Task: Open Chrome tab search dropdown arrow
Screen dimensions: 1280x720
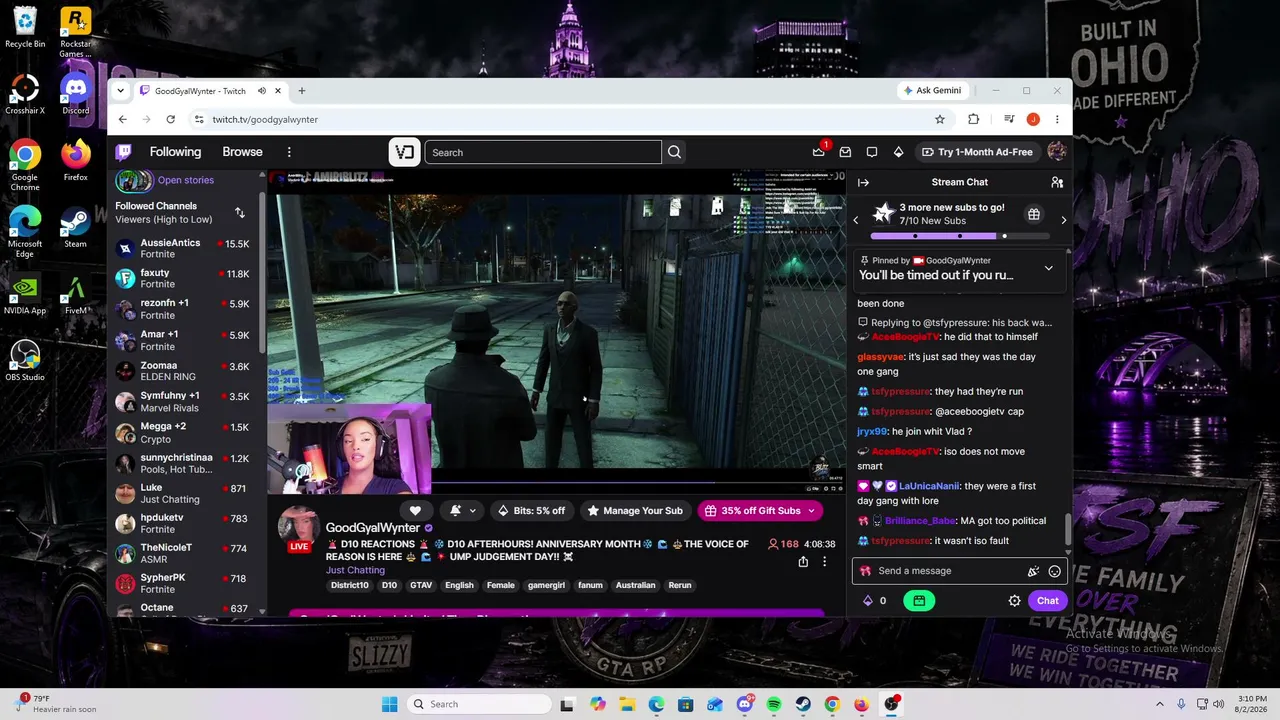Action: (121, 91)
